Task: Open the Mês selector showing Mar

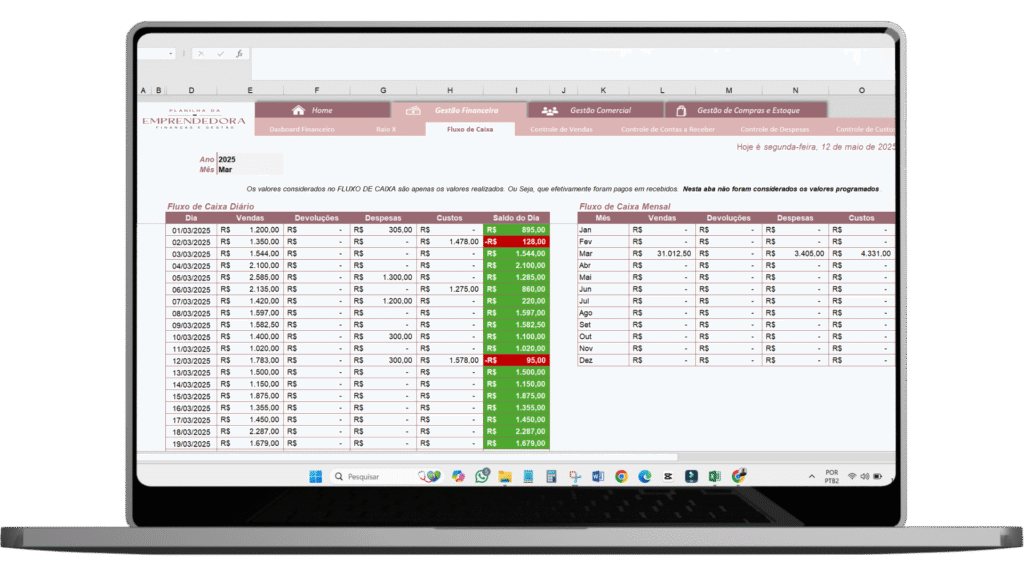Action: 249,170
